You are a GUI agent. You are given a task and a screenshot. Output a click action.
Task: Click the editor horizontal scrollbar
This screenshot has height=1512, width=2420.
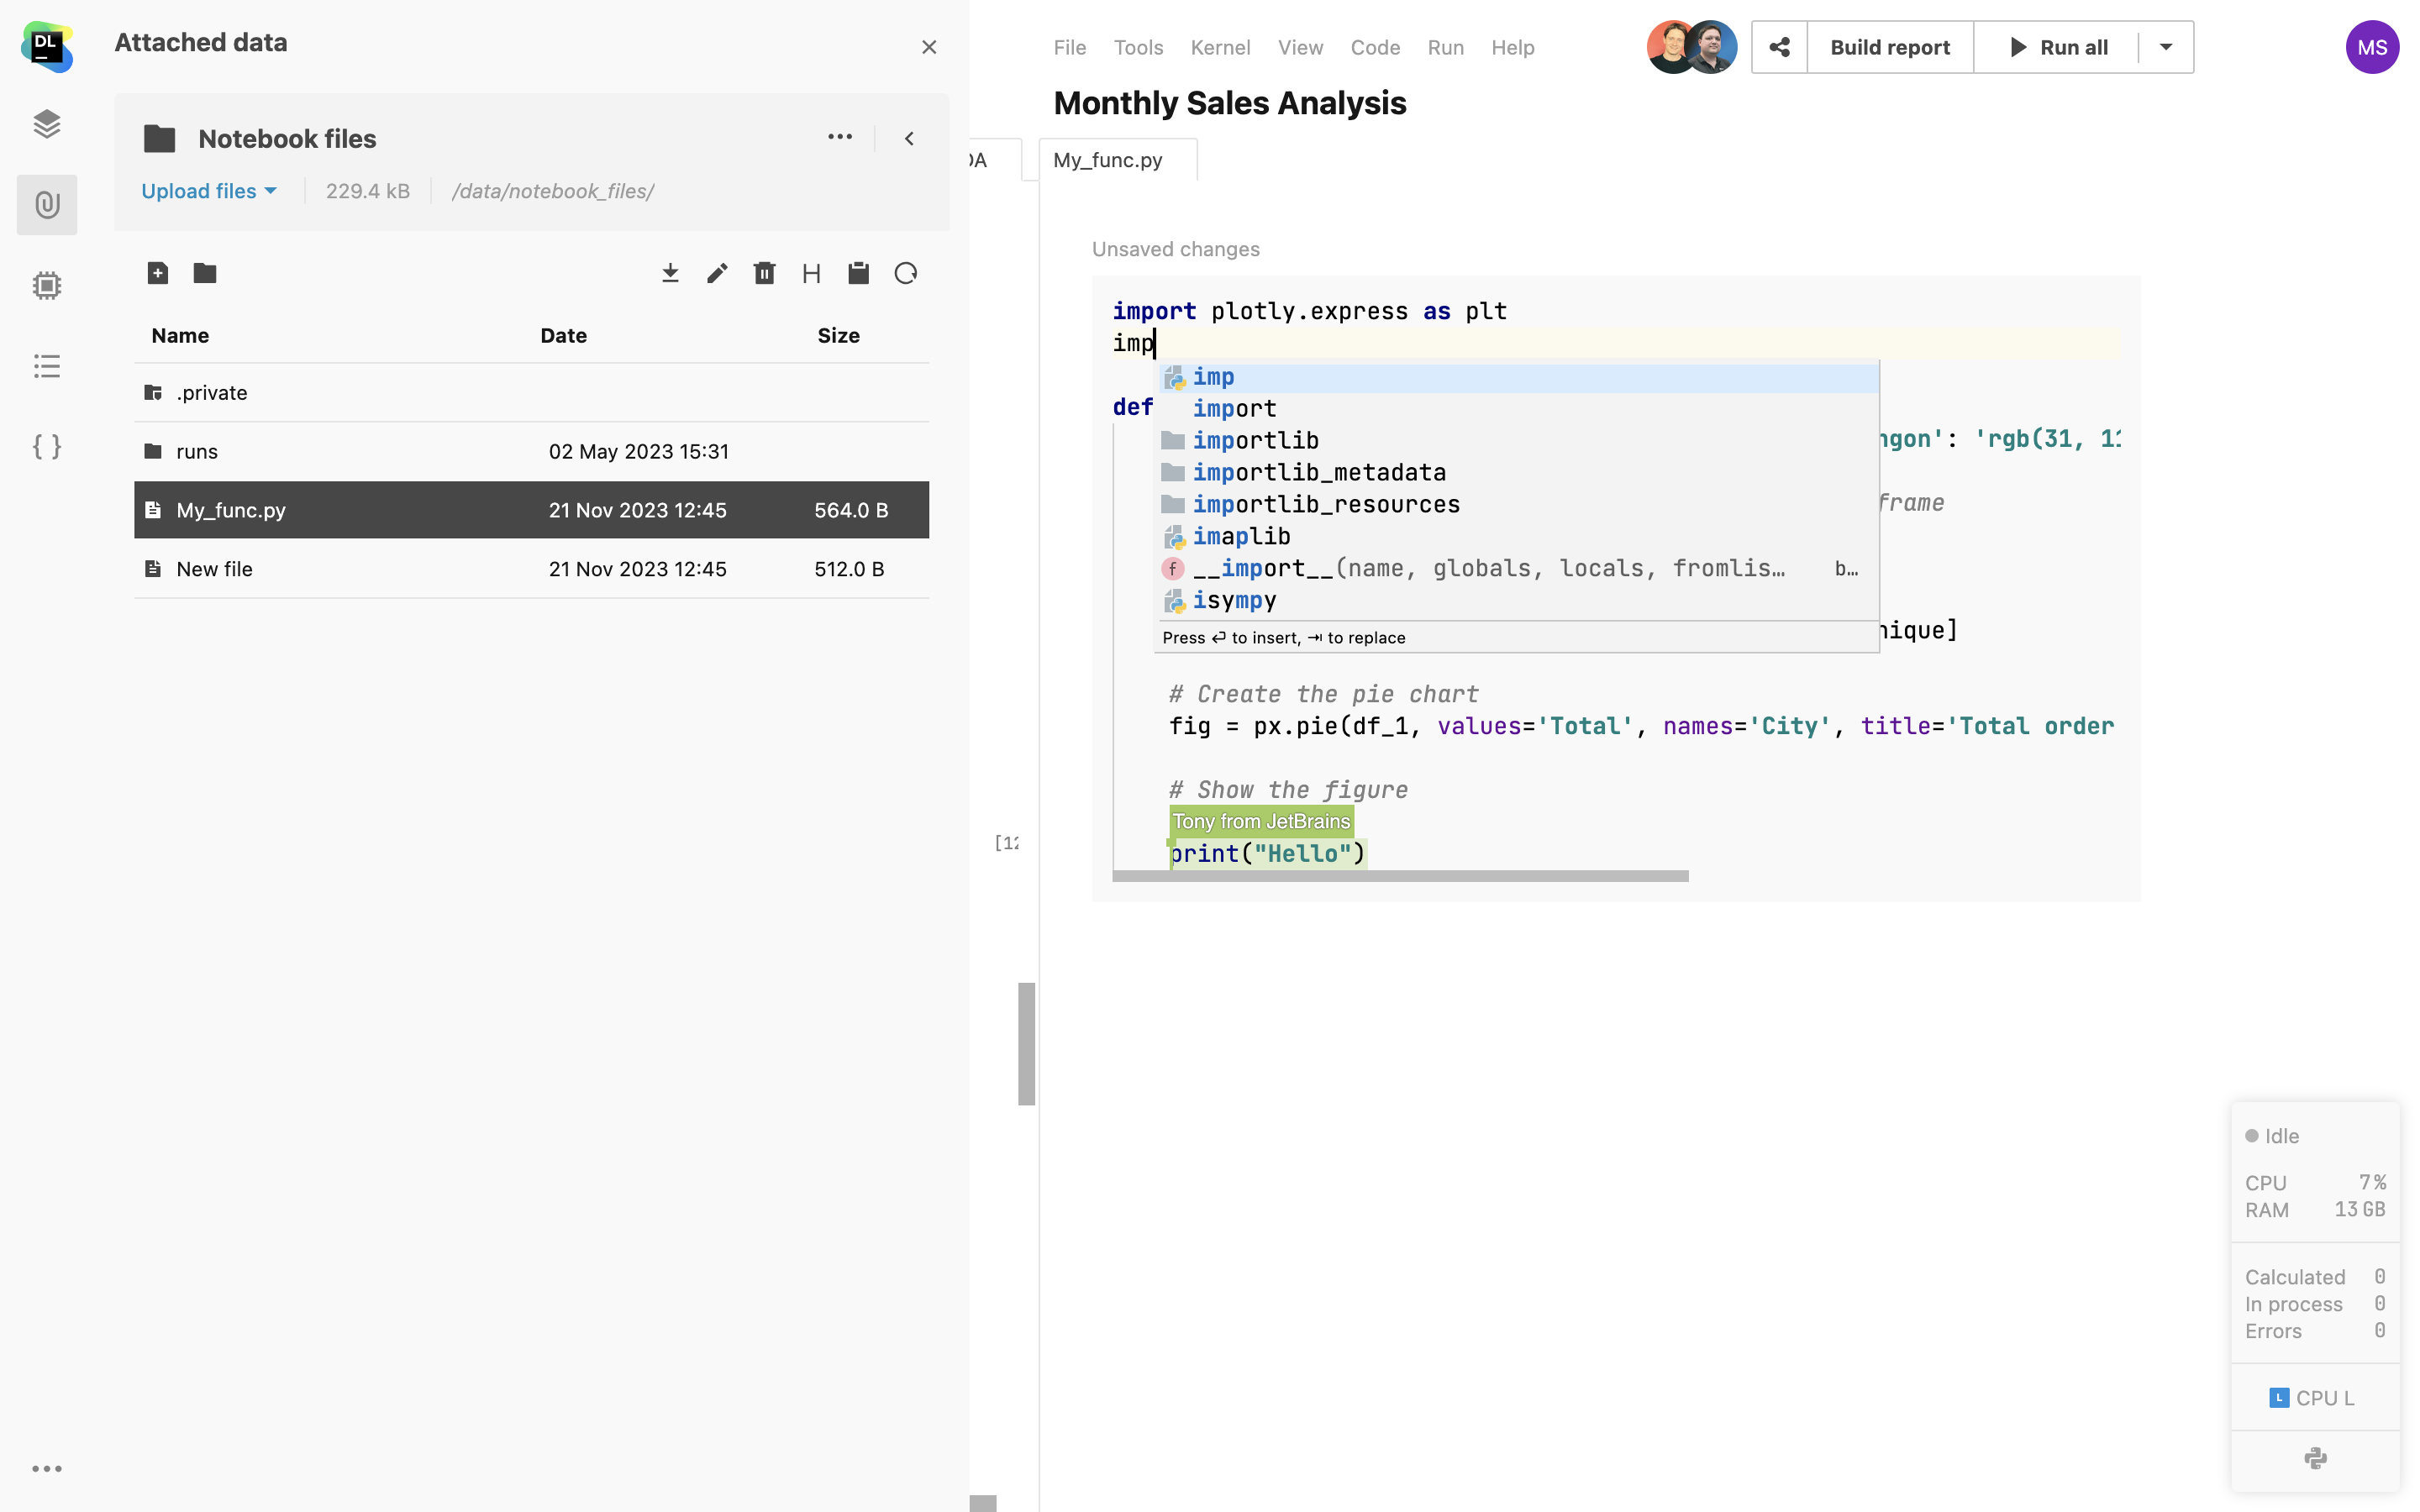point(1400,876)
